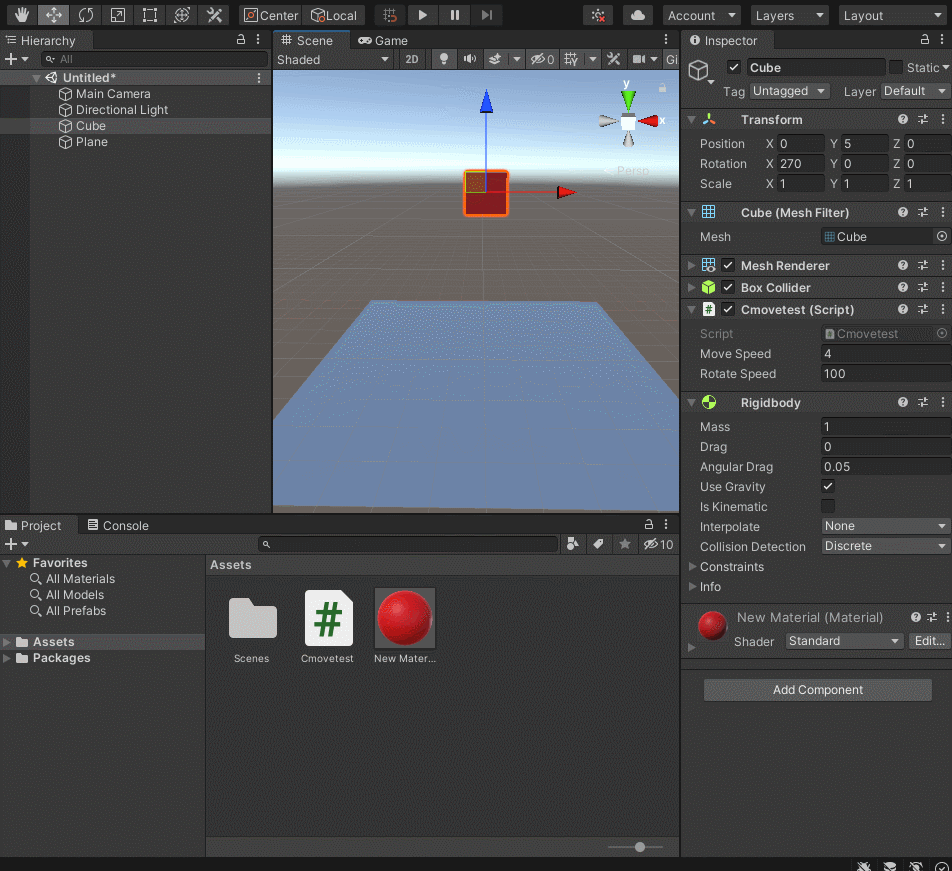The image size is (952, 871).
Task: Open the cloud services icon
Action: 638,15
